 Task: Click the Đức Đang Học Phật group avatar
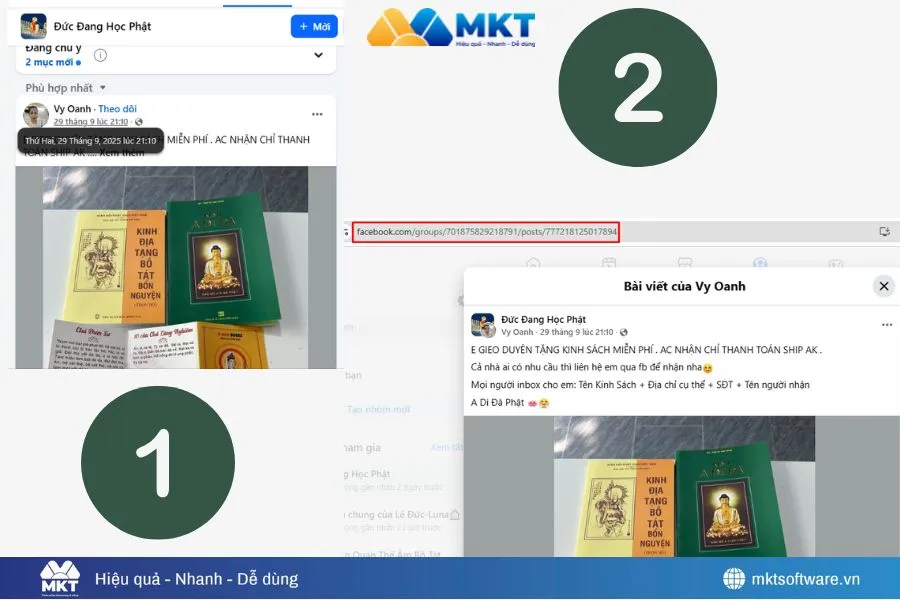[x=33, y=25]
